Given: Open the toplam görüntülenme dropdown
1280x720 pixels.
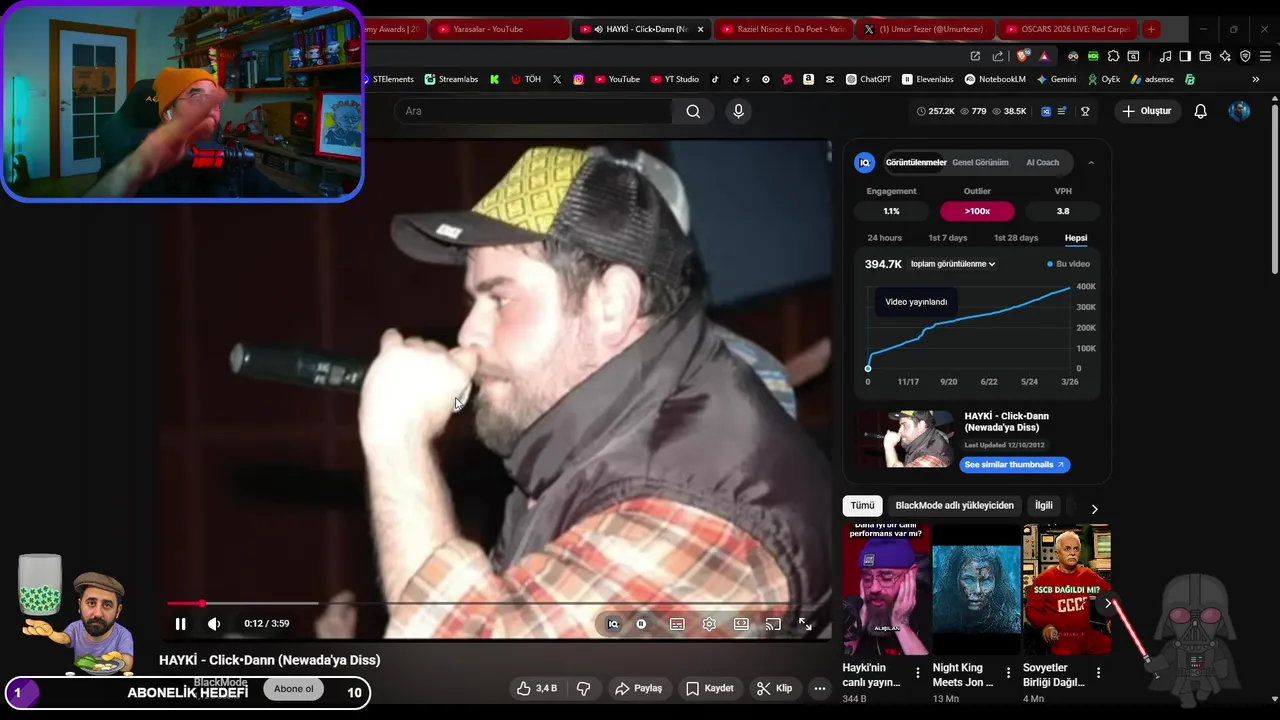Looking at the screenshot, I should 953,264.
